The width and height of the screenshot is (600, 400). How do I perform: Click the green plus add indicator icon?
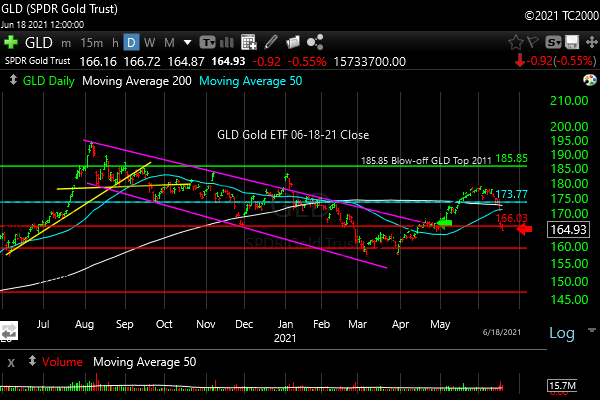(x=10, y=43)
